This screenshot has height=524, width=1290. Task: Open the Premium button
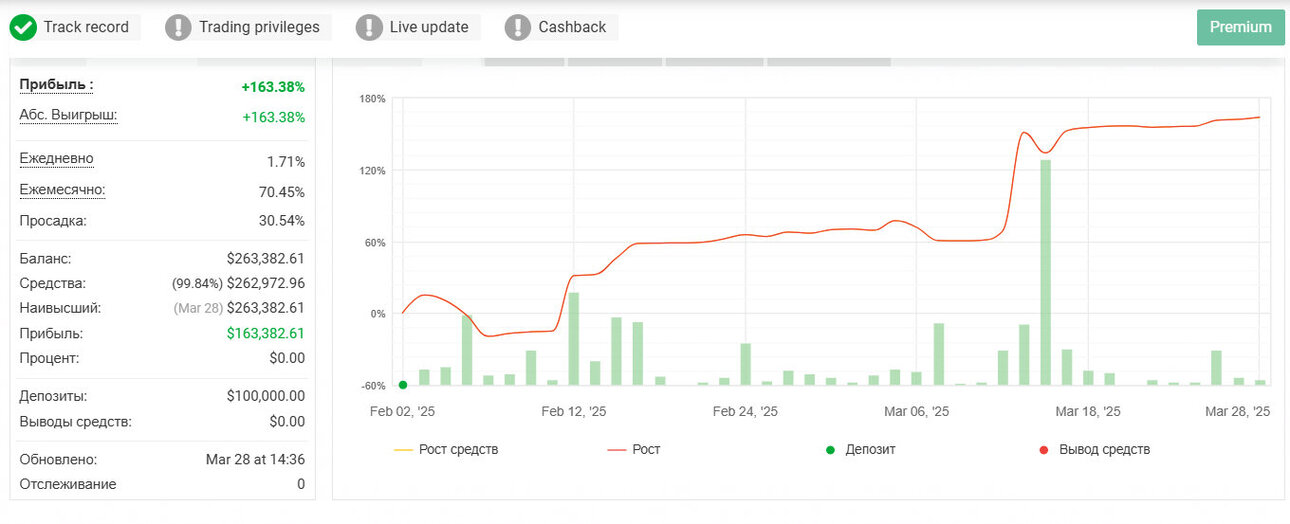(1240, 27)
